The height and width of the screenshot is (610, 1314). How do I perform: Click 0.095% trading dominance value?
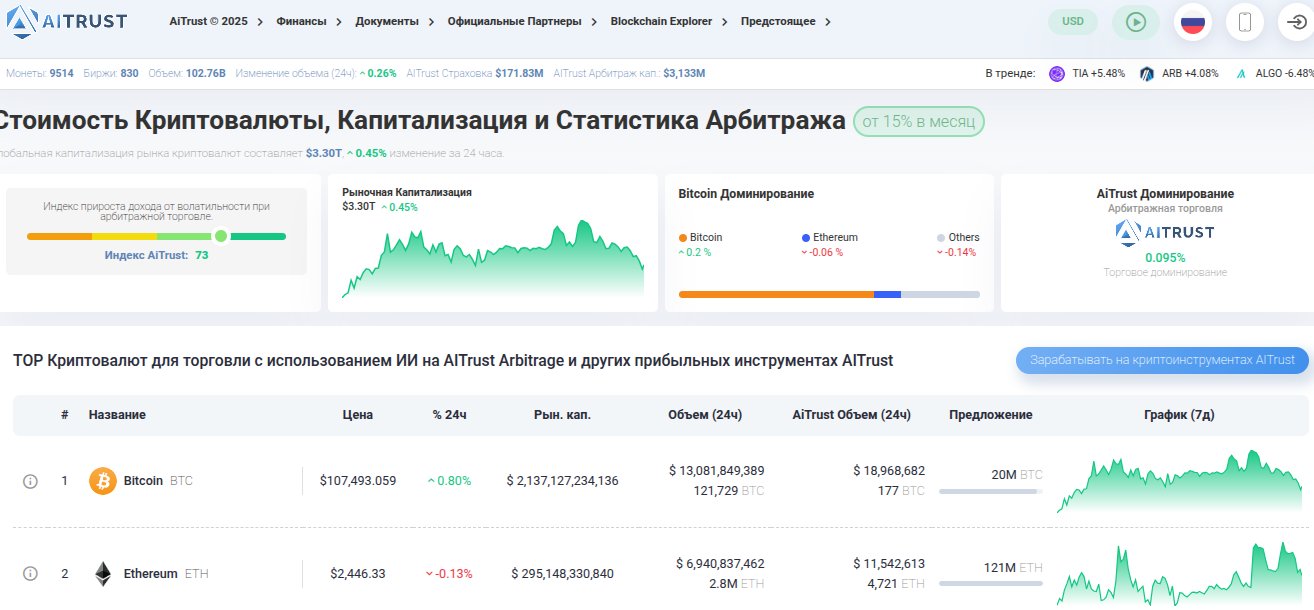tap(1165, 258)
